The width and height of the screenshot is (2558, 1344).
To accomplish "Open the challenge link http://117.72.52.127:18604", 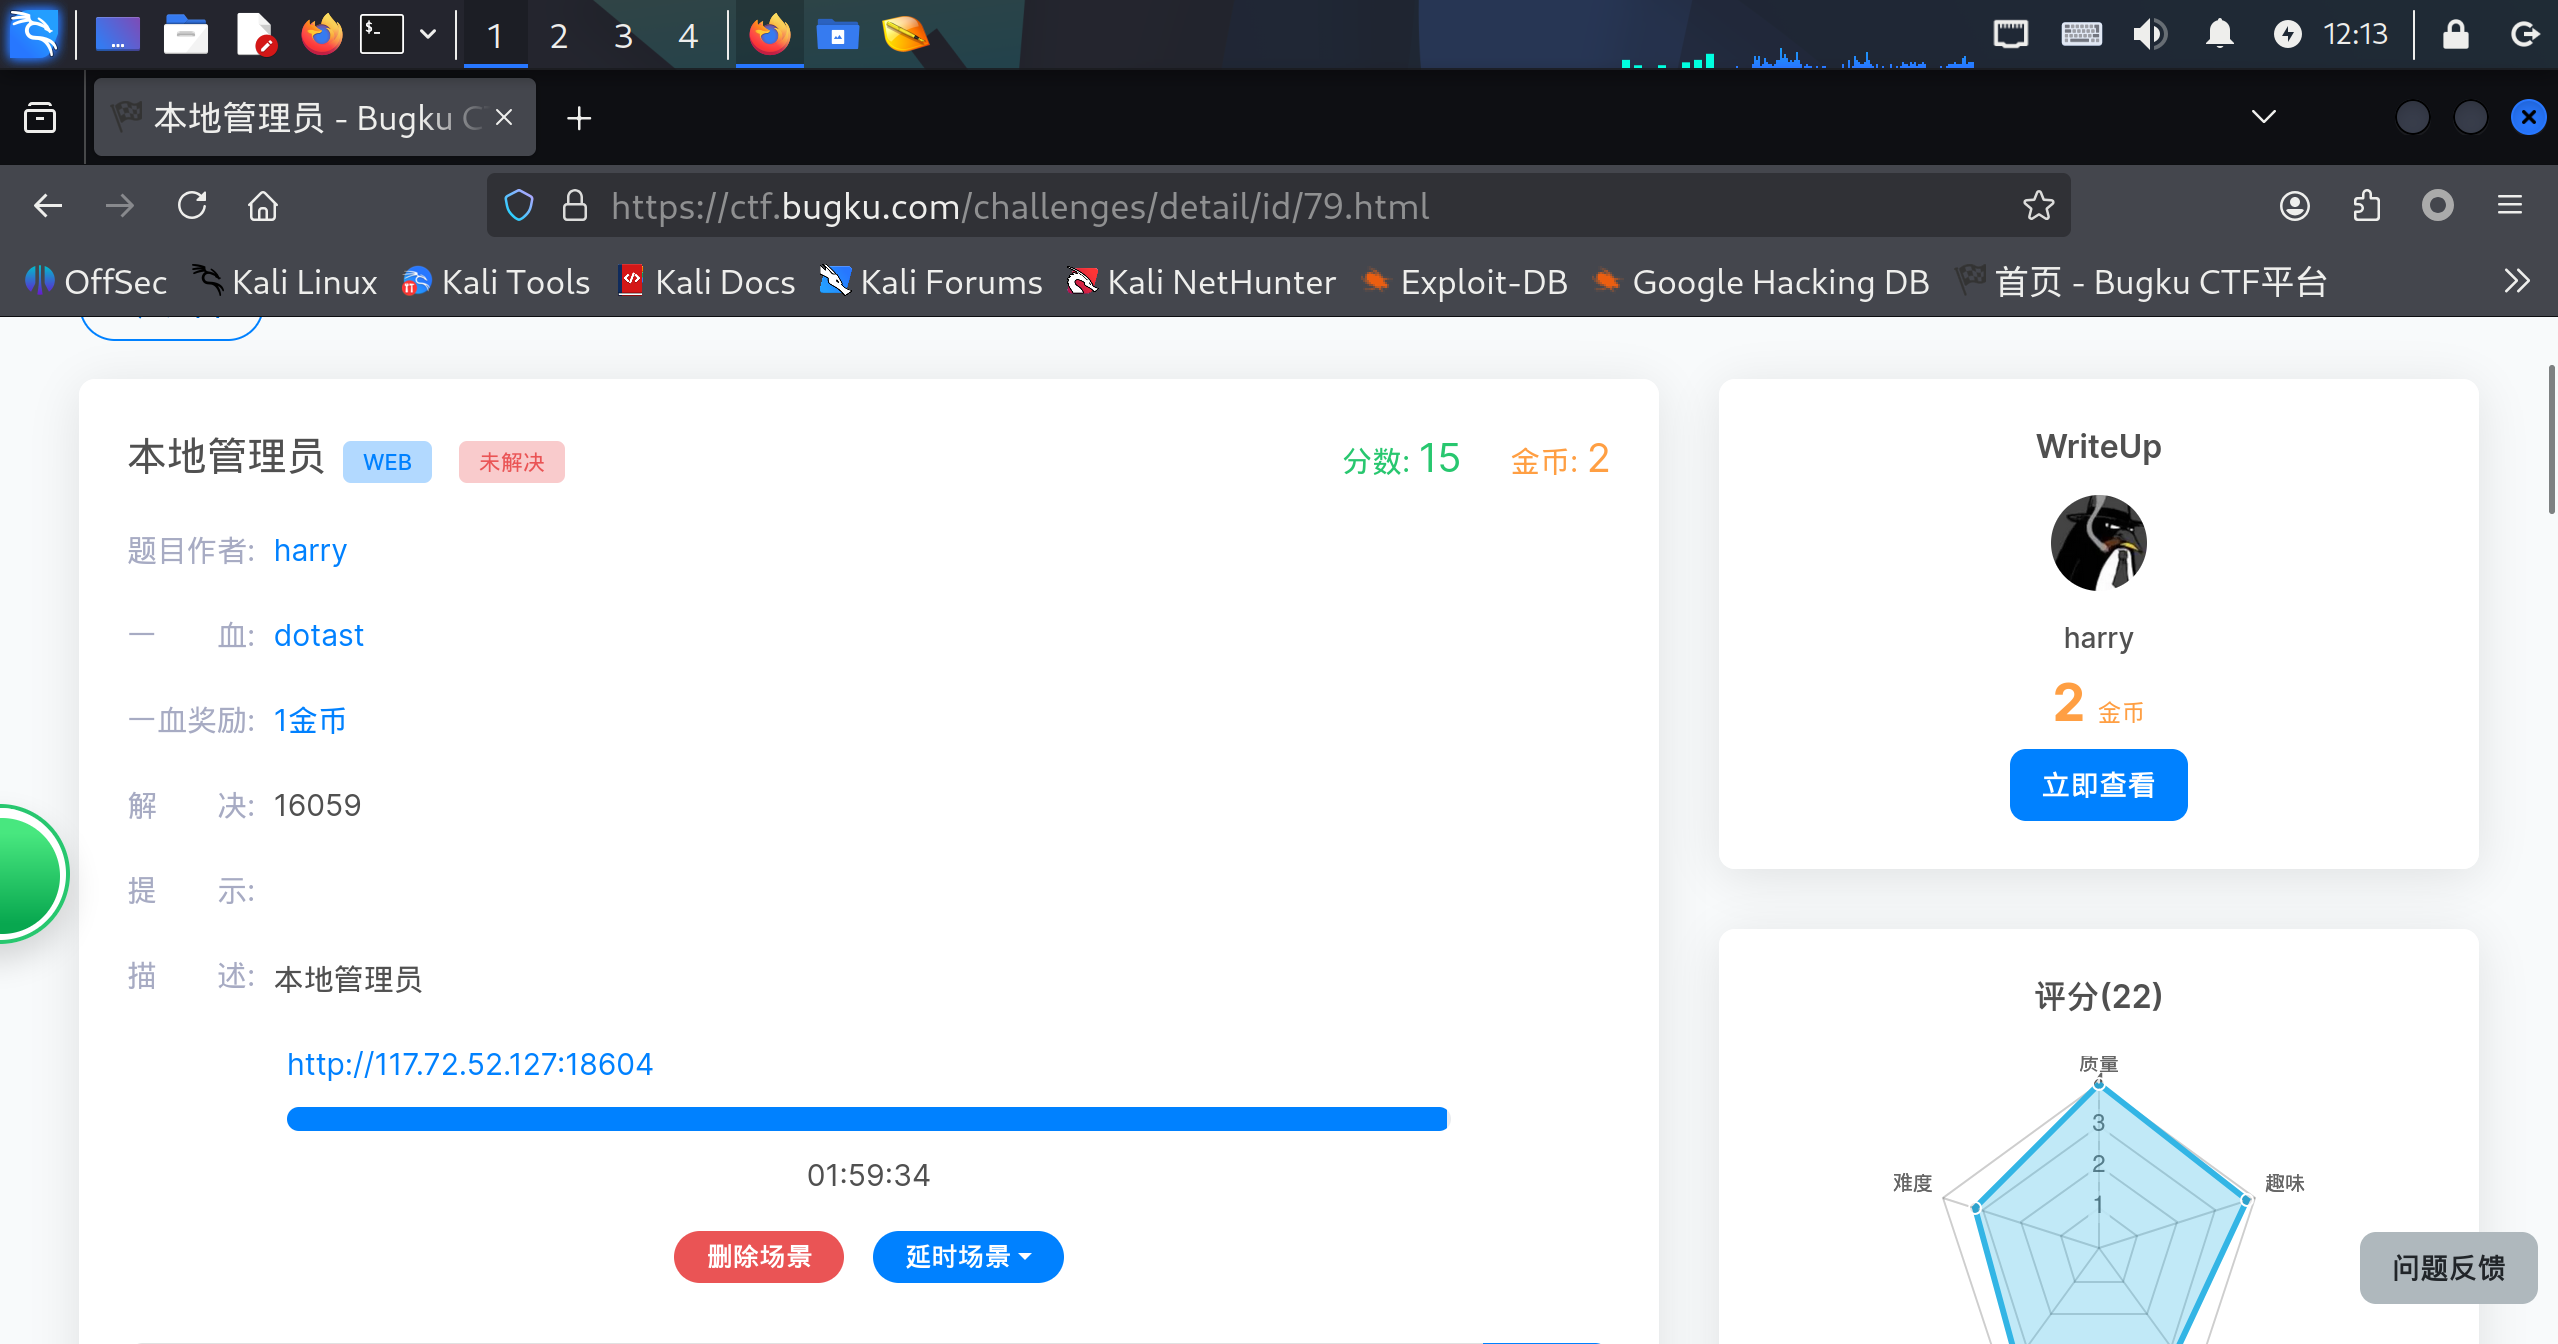I will [470, 1064].
